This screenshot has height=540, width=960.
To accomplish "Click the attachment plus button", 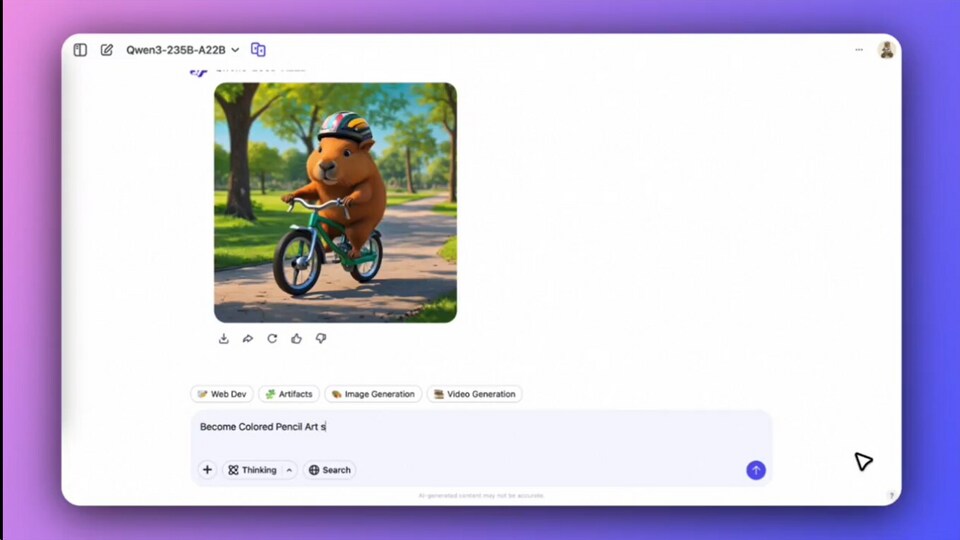I will pos(208,470).
